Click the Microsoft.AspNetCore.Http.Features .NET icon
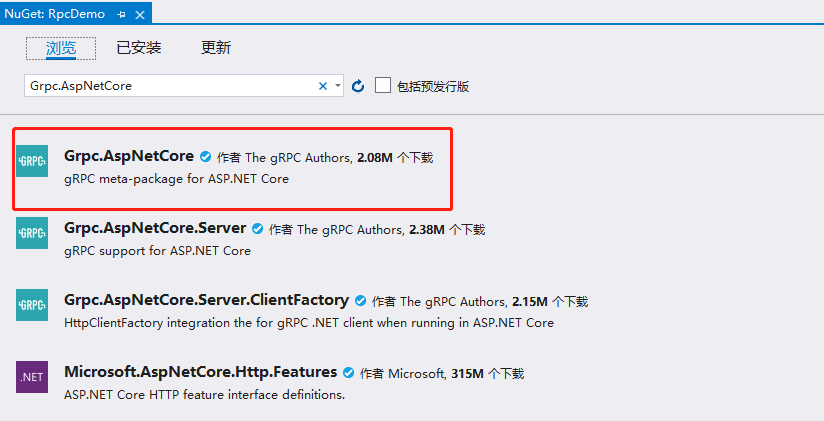Viewport: 824px width, 421px height. pyautogui.click(x=32, y=377)
